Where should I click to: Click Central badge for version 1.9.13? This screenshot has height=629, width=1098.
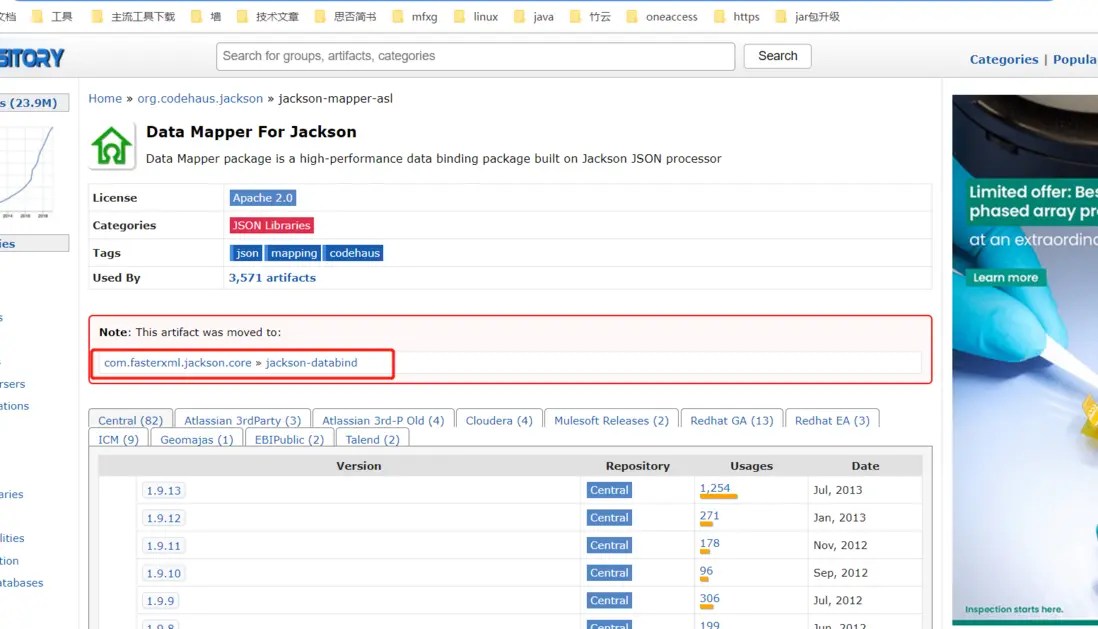point(609,490)
